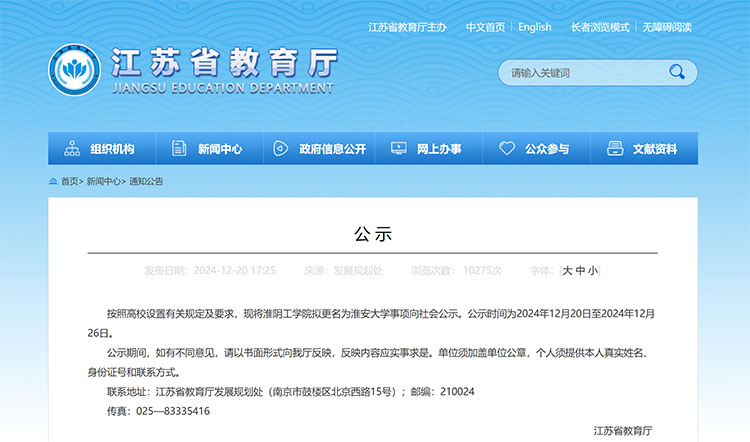Switch the site to English
The width and height of the screenshot is (750, 442).
click(535, 27)
